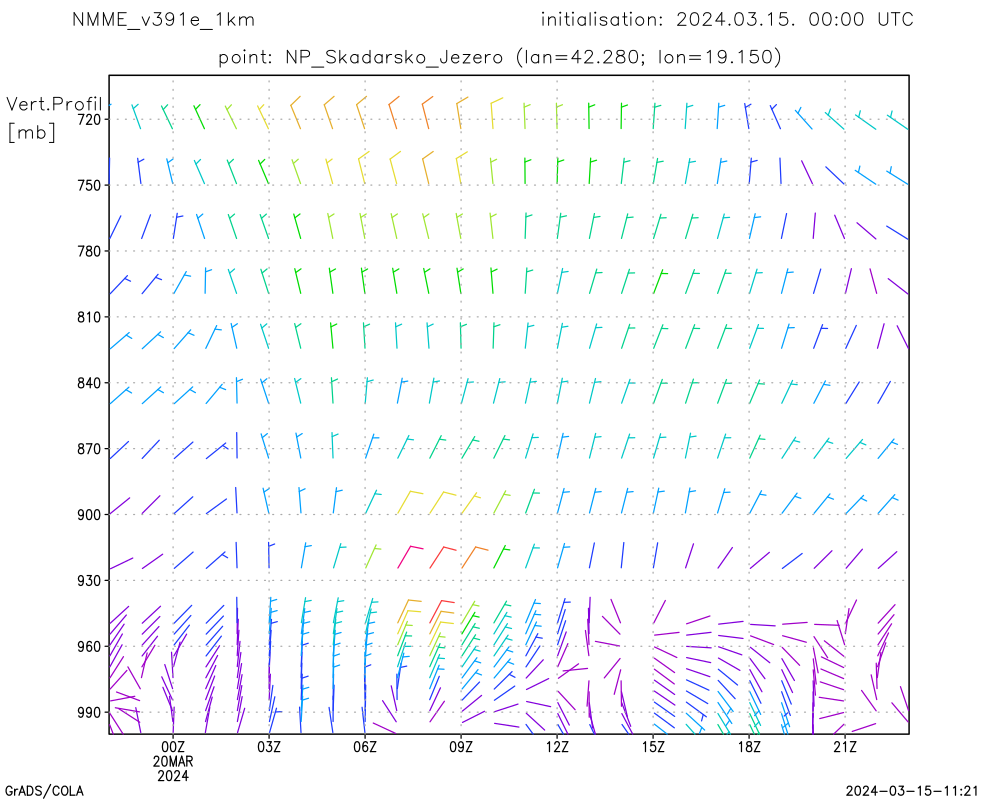Viewport: 1000px width, 800px height.
Task: Click the 780 pressure level label
Action: pyautogui.click(x=89, y=251)
